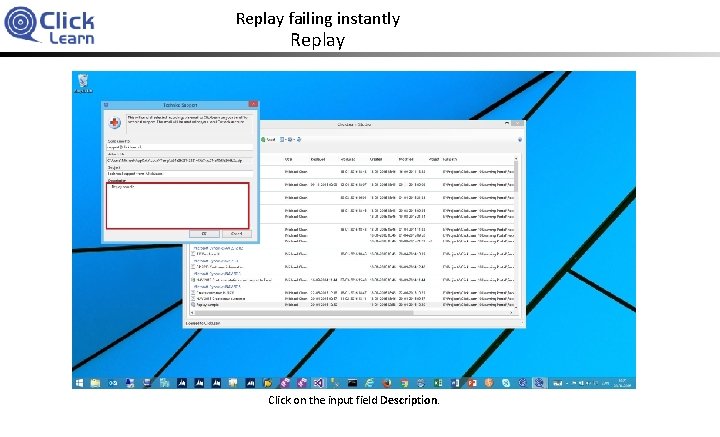Click the ClickLearn logo in page header
The width and height of the screenshot is (720, 437).
[49, 25]
